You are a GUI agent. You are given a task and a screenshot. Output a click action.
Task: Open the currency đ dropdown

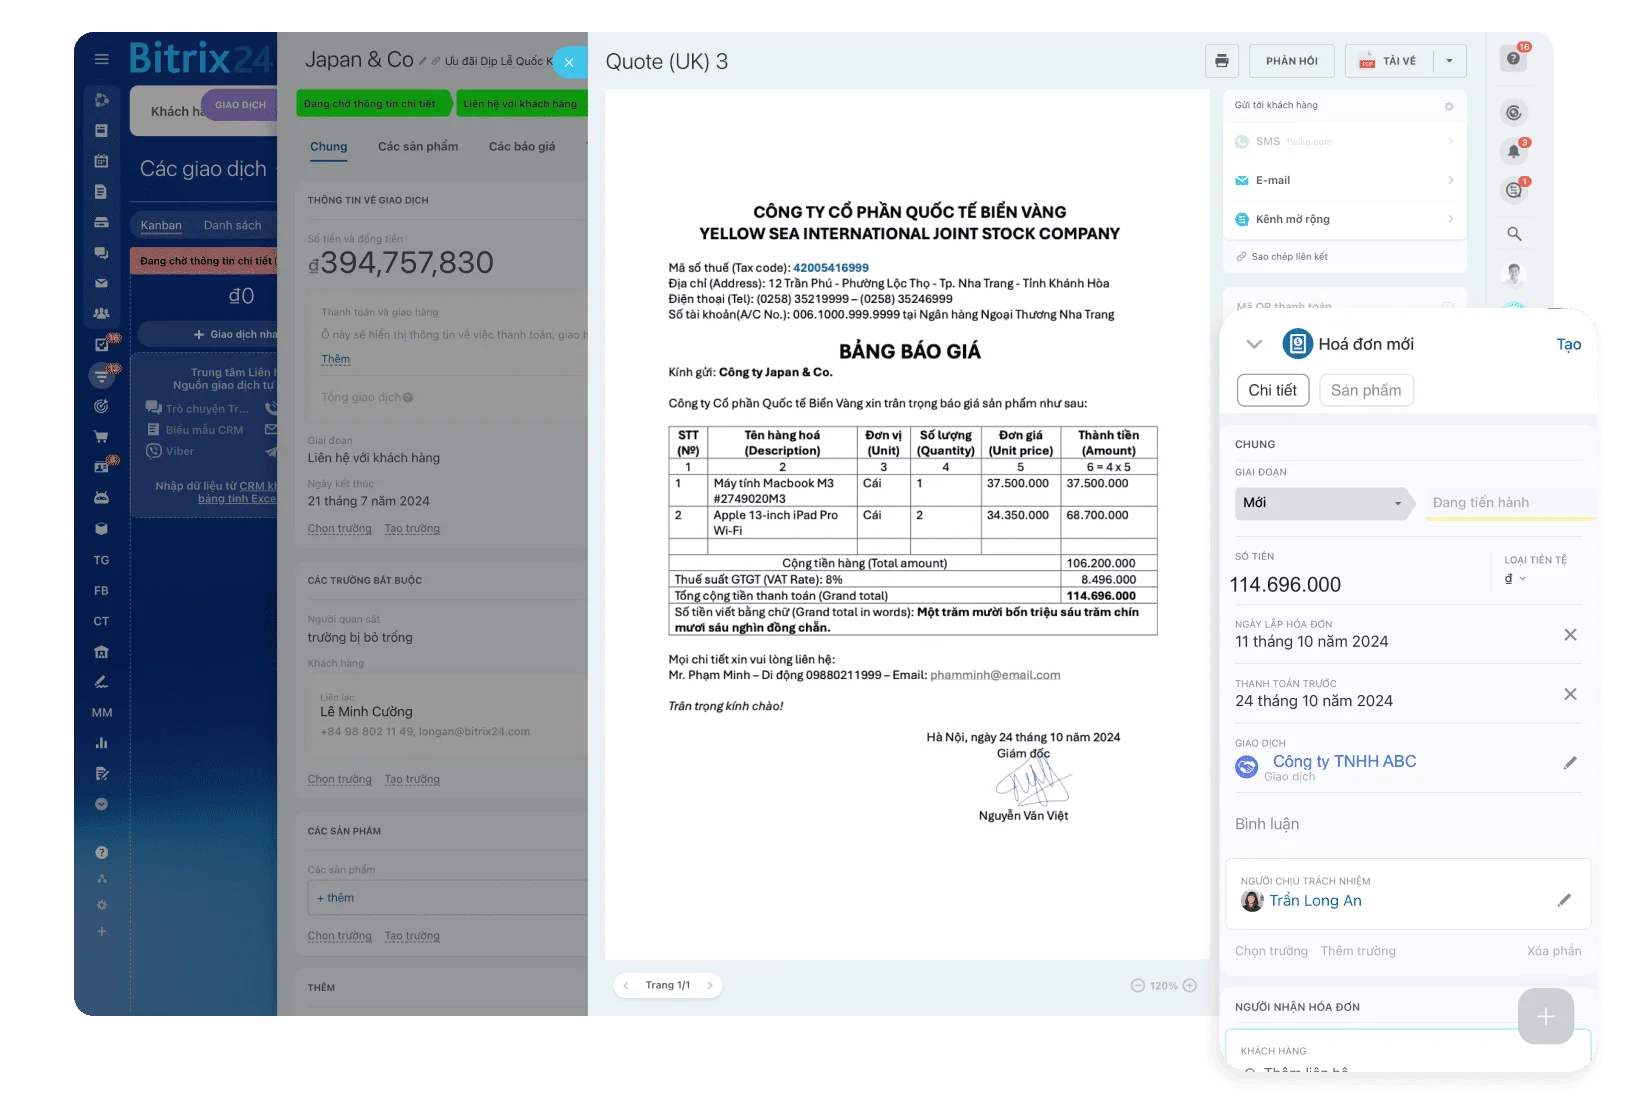tap(1515, 578)
